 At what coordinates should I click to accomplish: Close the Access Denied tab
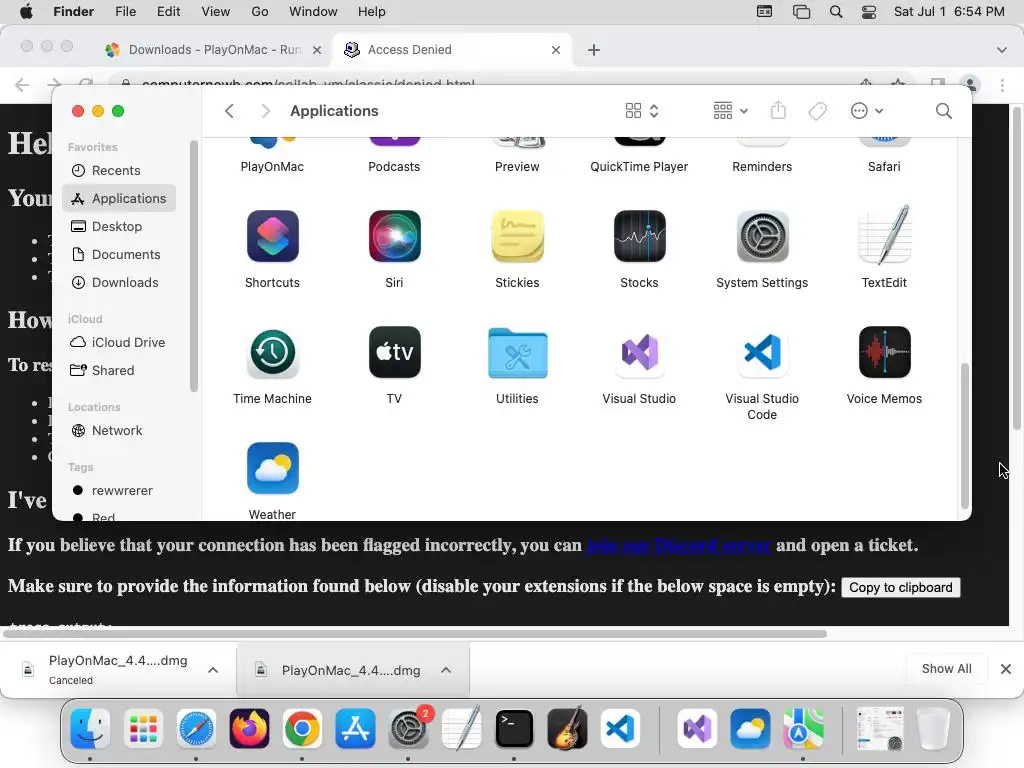pos(556,50)
